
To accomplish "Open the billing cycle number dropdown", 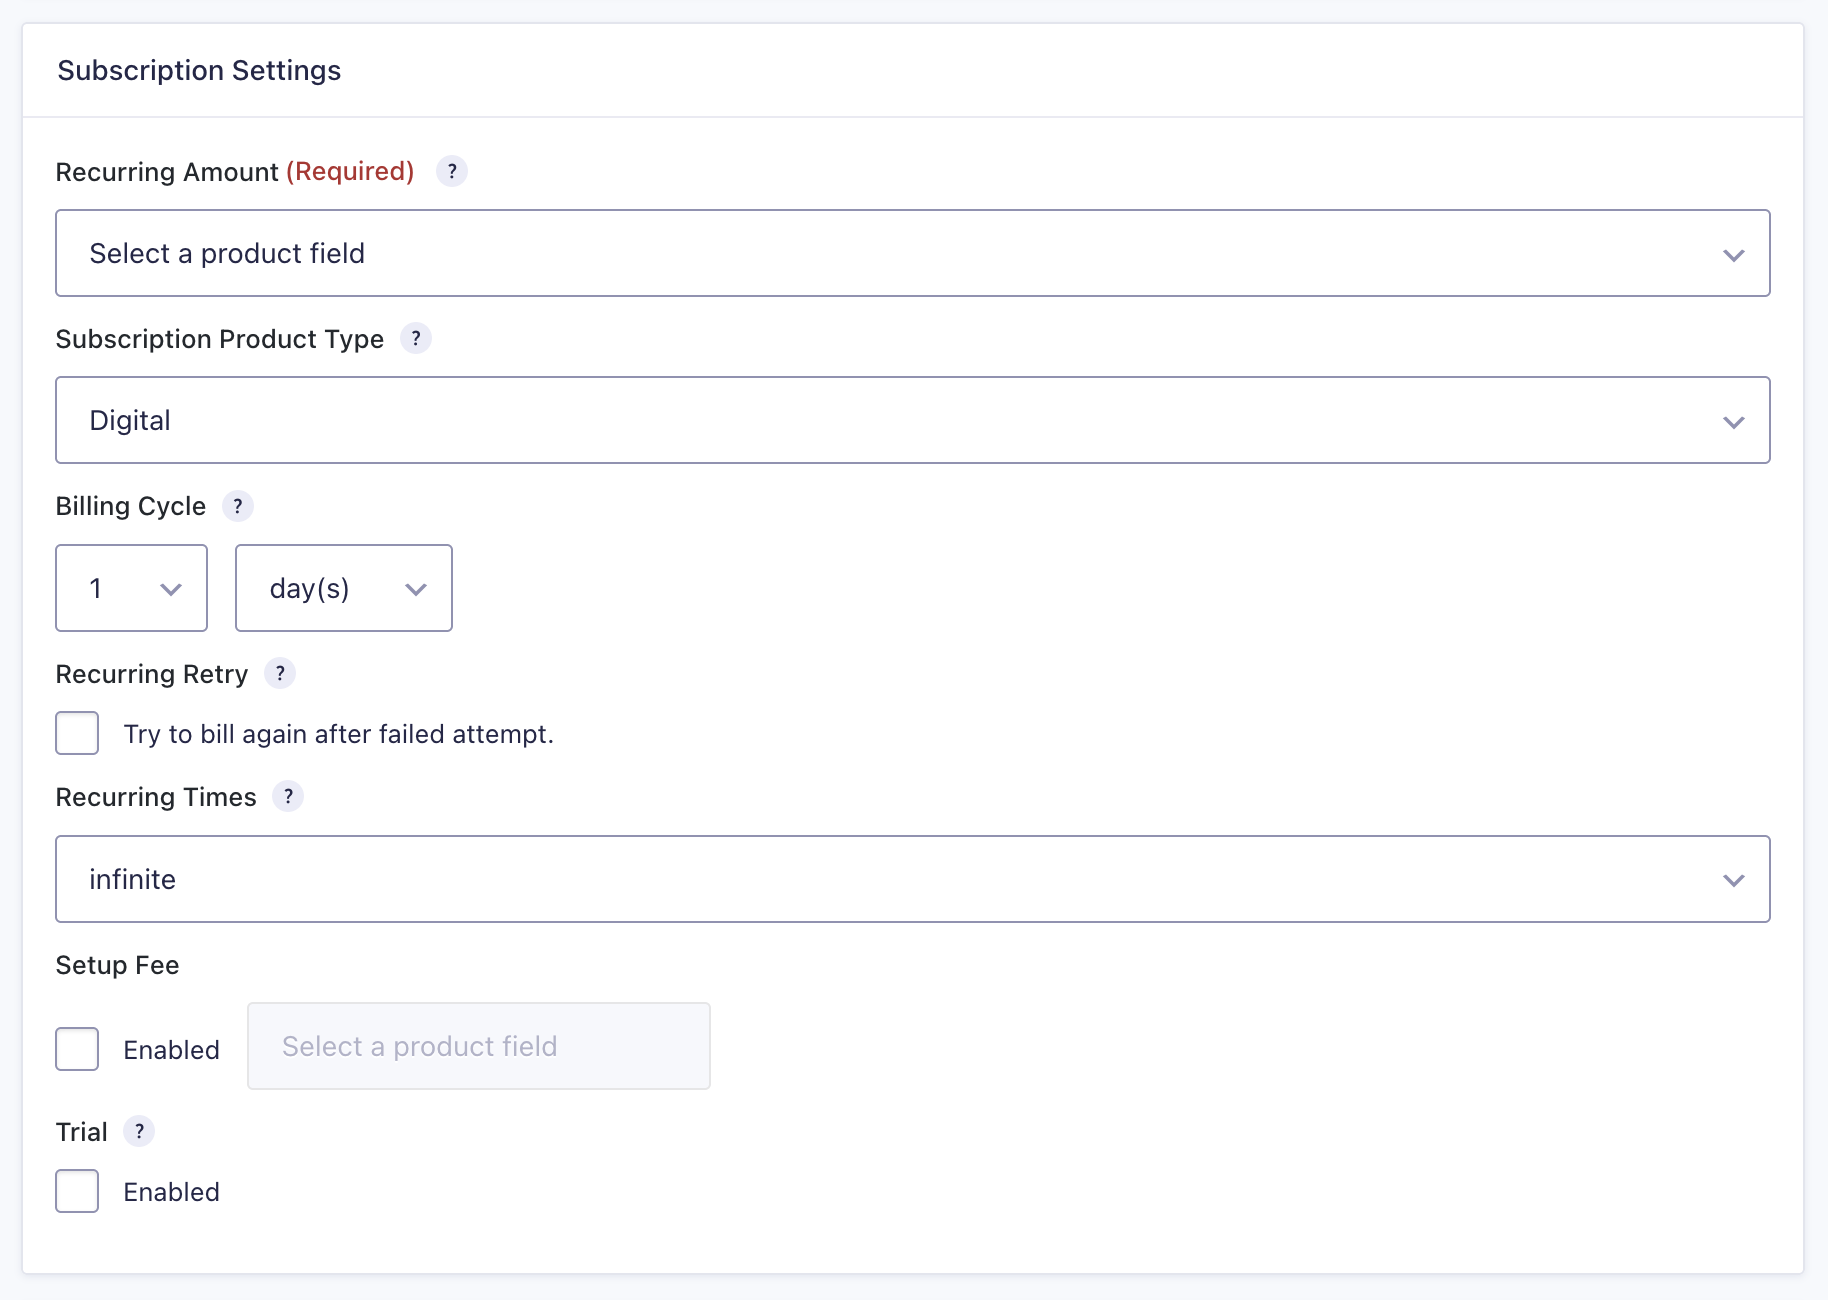I will 131,588.
